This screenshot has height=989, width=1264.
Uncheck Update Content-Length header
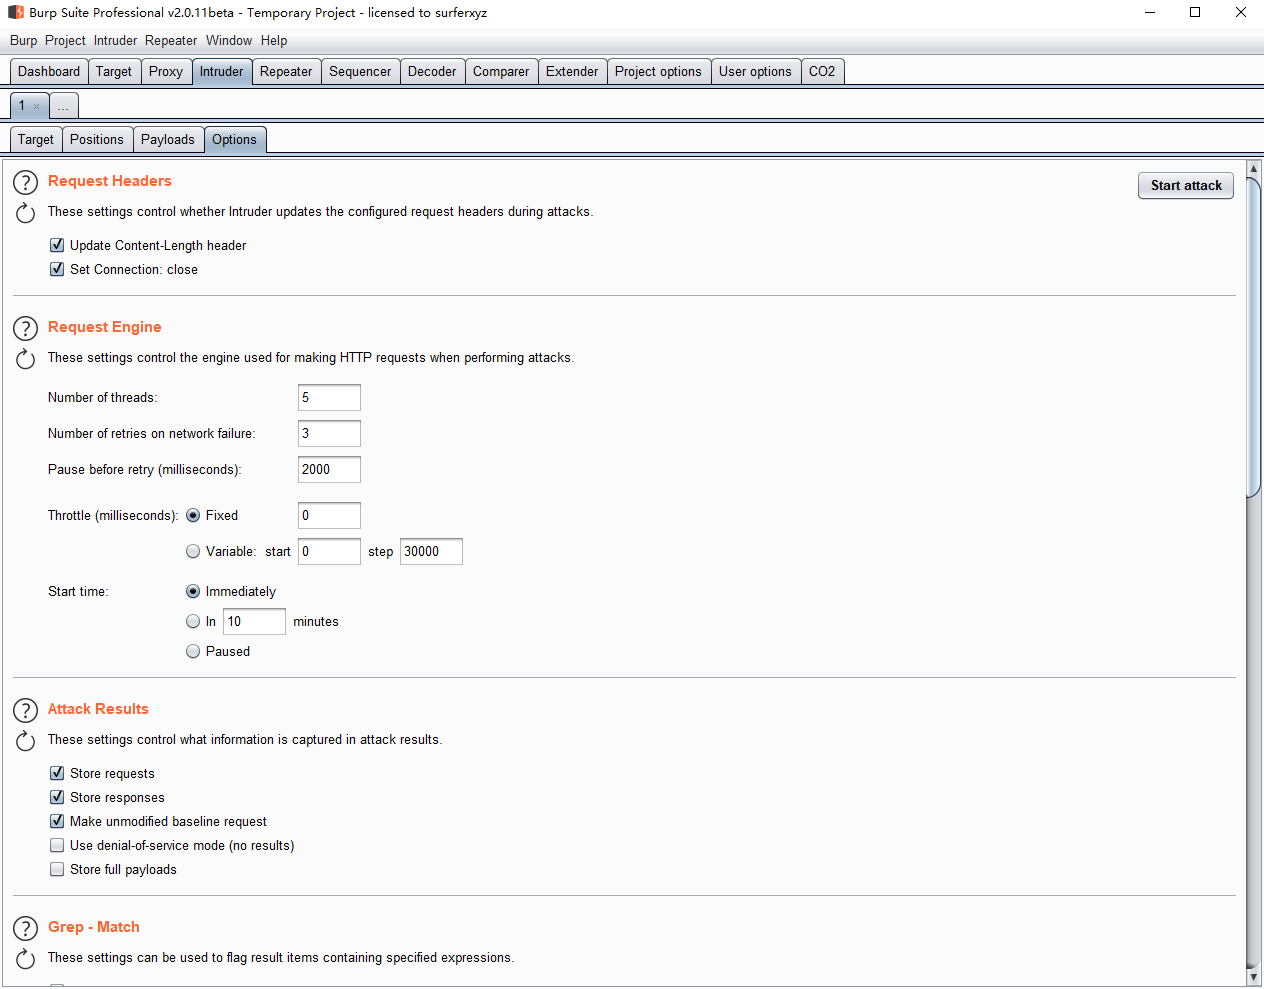click(57, 245)
